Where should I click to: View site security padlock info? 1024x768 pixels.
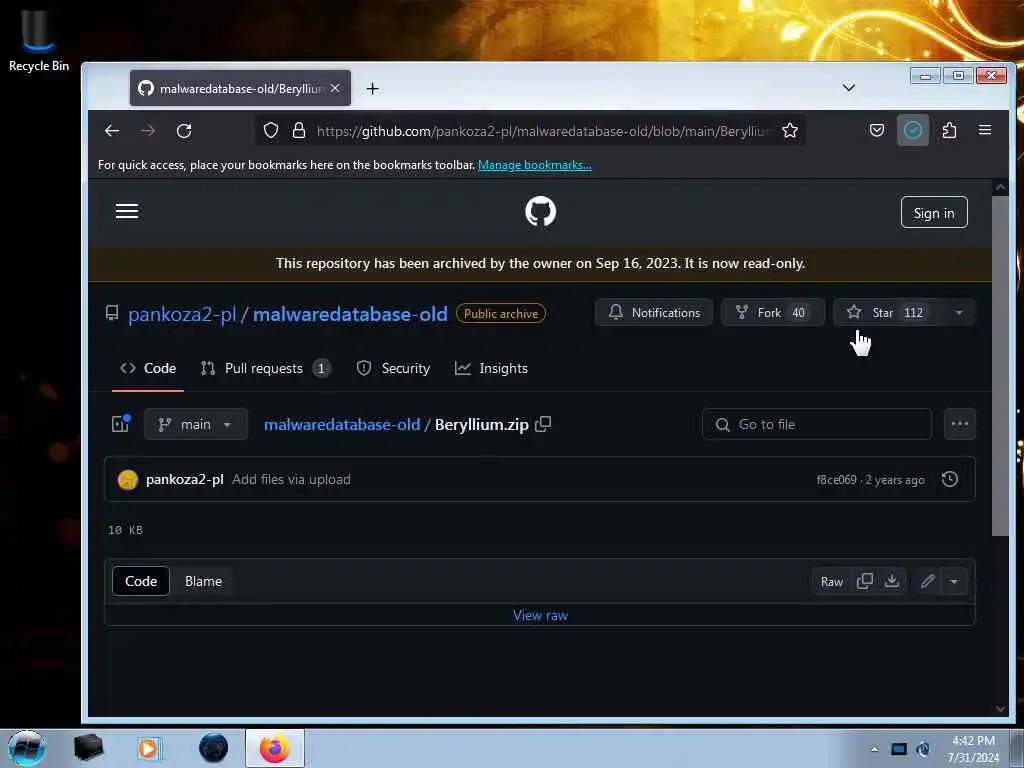(x=299, y=131)
